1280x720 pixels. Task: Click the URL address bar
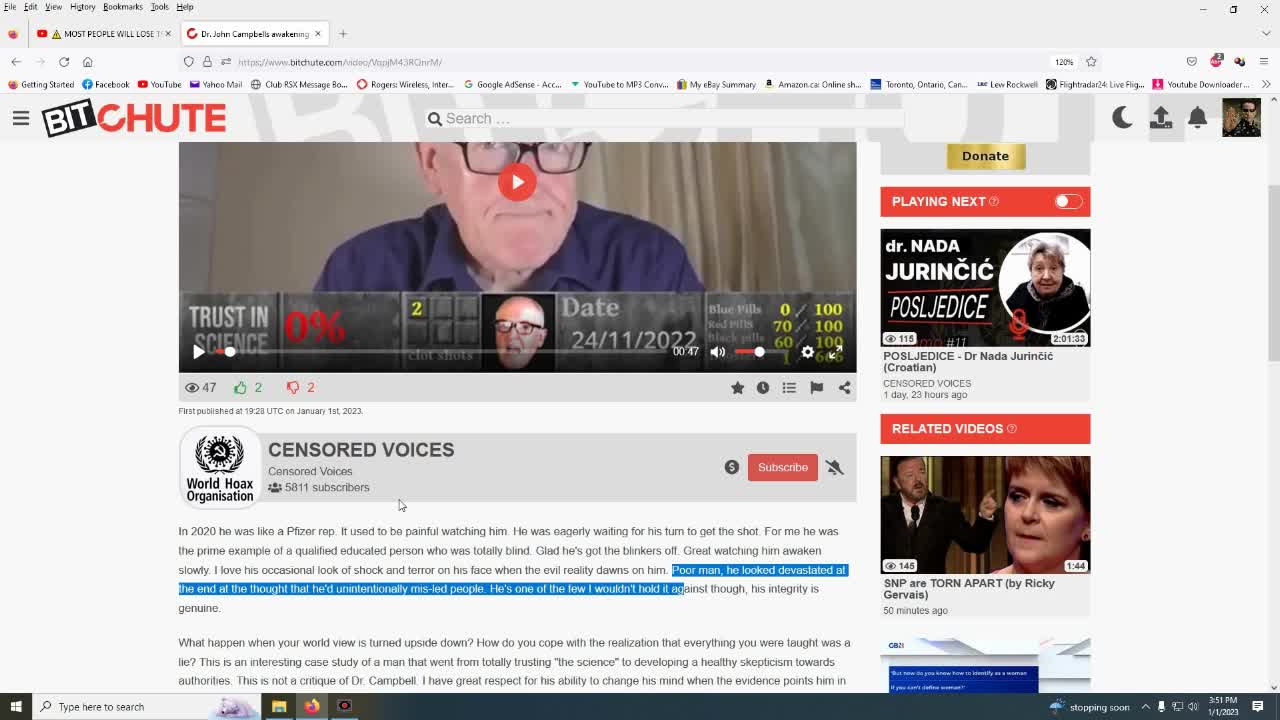coord(640,62)
